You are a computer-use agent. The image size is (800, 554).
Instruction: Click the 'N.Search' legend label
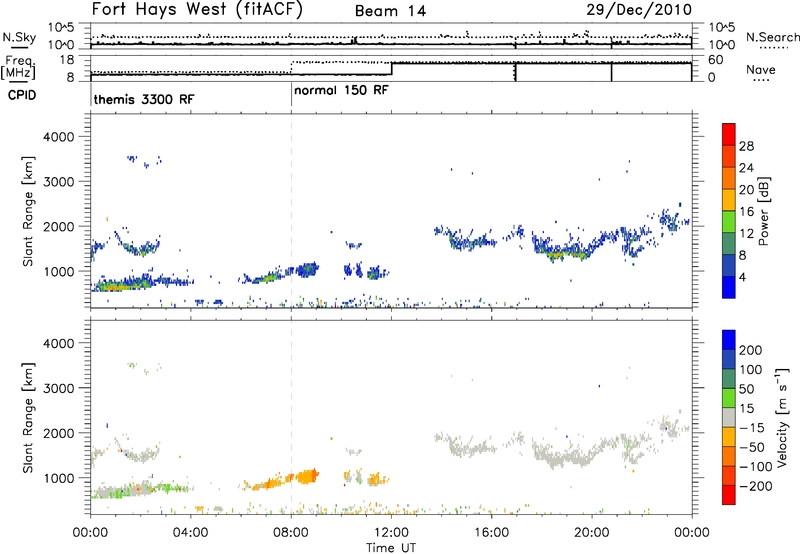773,37
